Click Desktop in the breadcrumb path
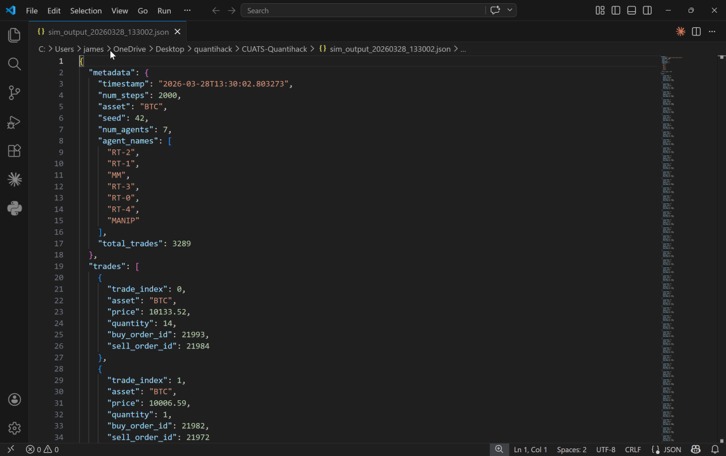This screenshot has width=726, height=456. (170, 49)
